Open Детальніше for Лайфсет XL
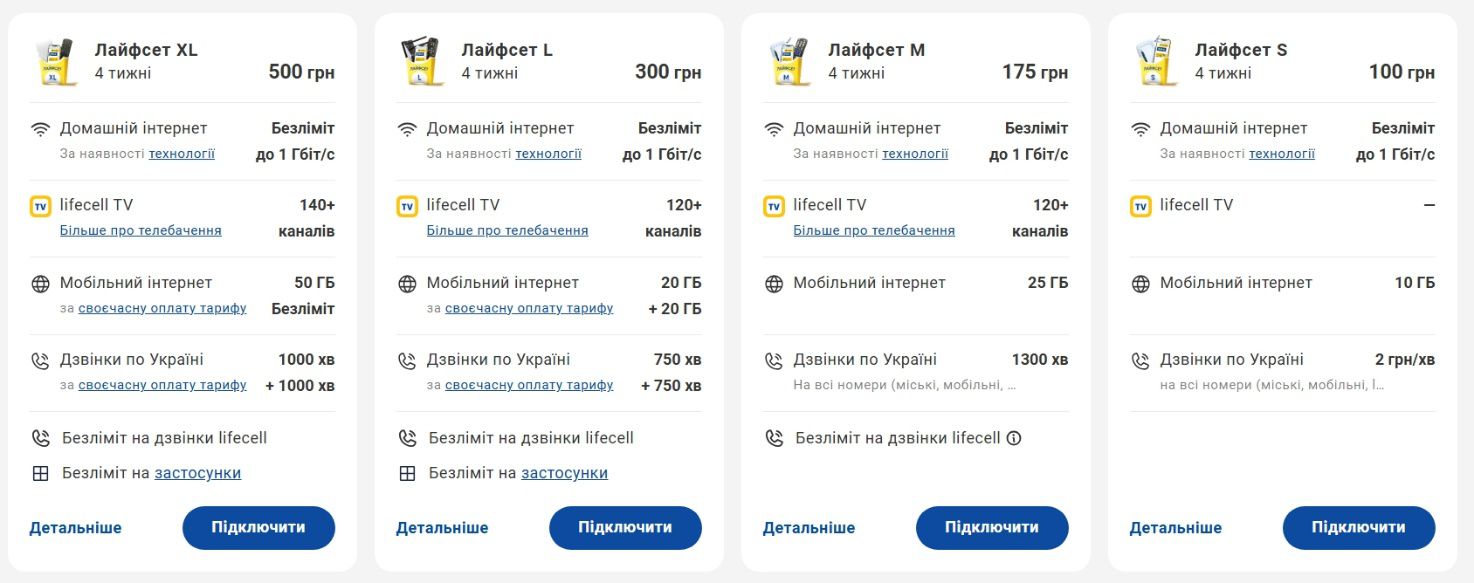 click(75, 527)
